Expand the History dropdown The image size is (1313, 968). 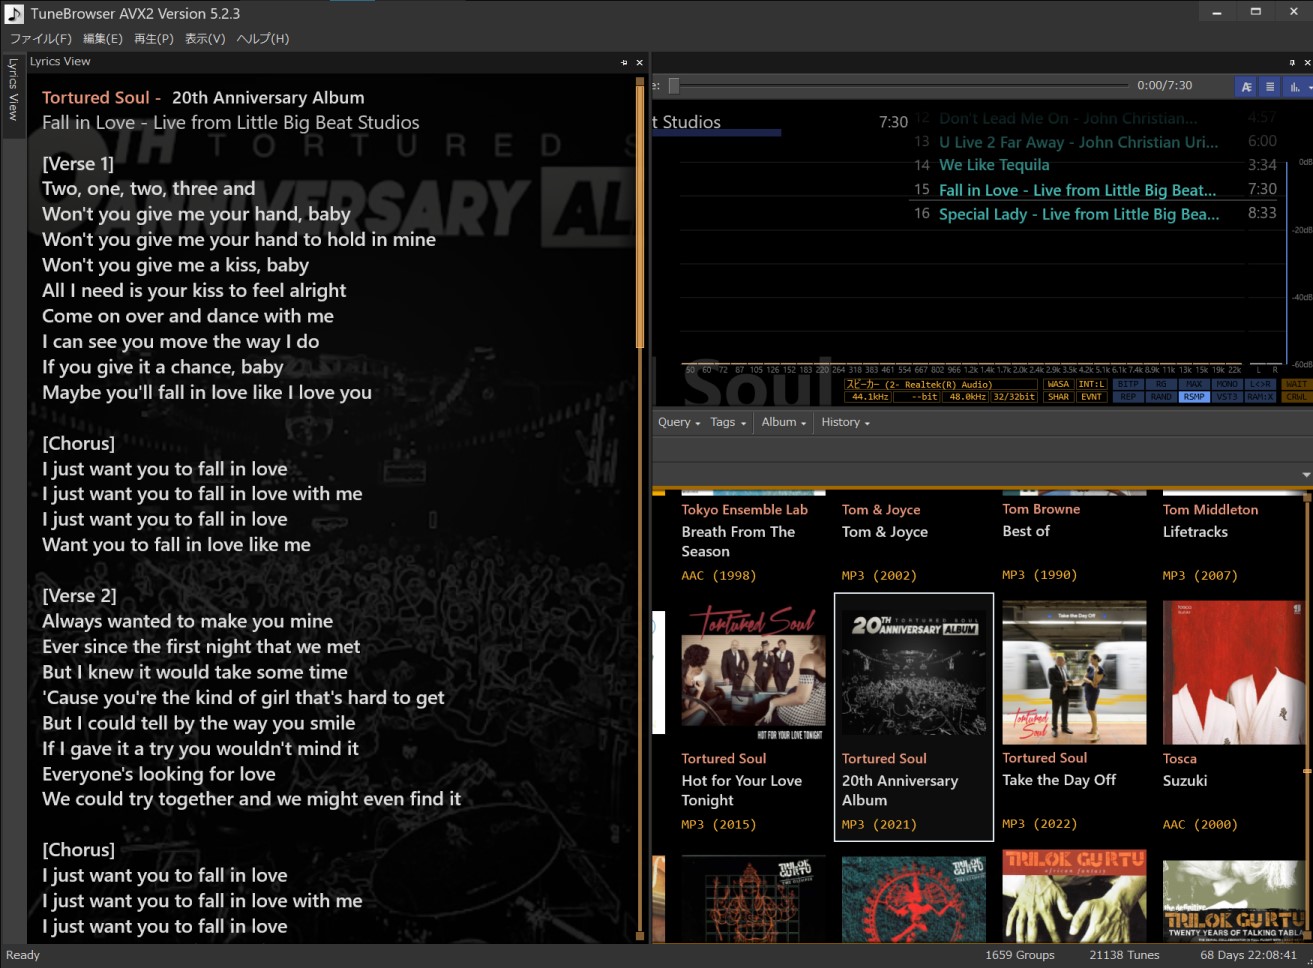(x=843, y=422)
